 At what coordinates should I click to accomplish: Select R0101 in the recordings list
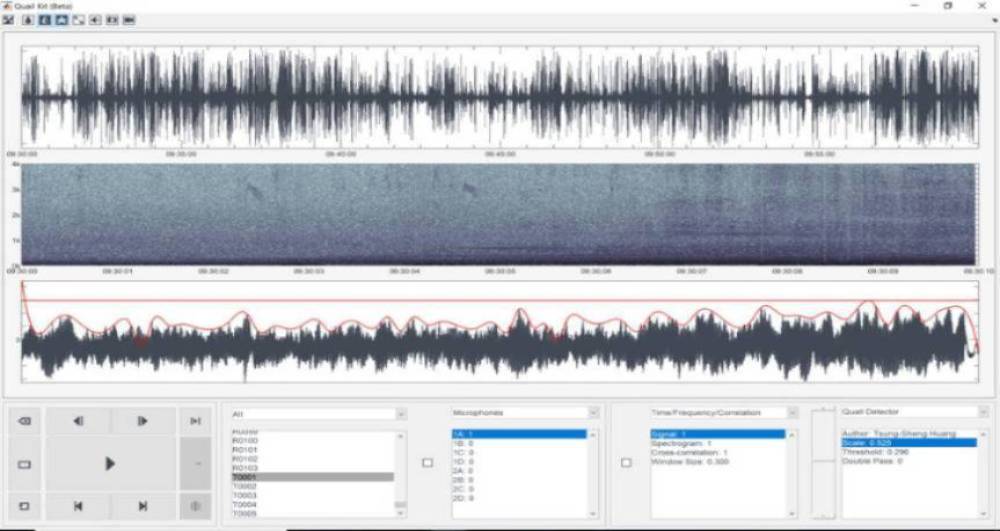[x=312, y=449]
